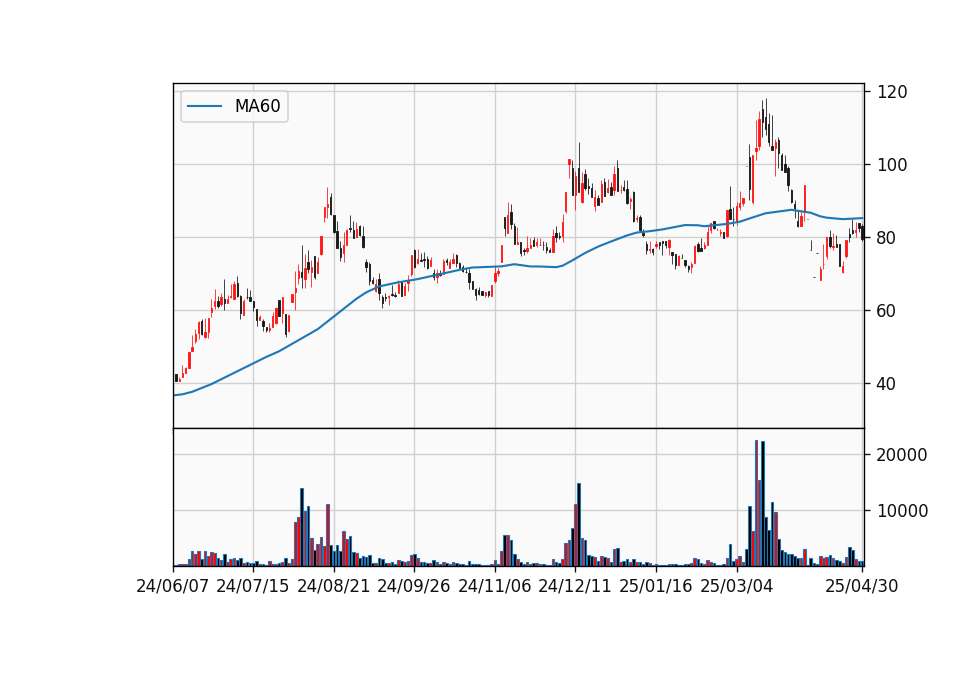Image resolution: width=960 pixels, height=690 pixels.
Task: Click the 10000 volume axis label
Action: [902, 511]
